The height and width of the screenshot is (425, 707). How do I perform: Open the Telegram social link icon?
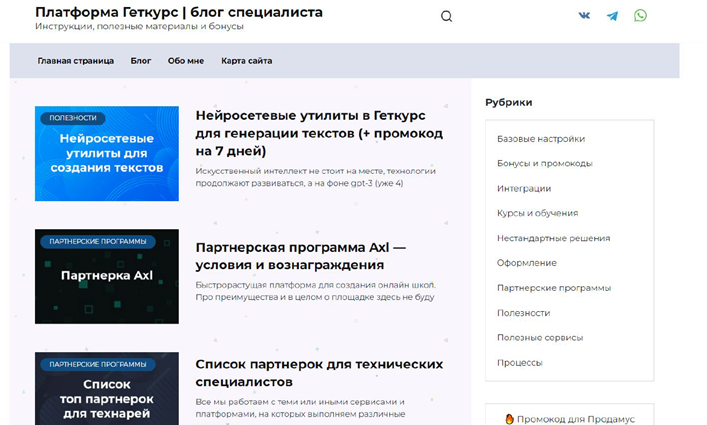pos(612,16)
